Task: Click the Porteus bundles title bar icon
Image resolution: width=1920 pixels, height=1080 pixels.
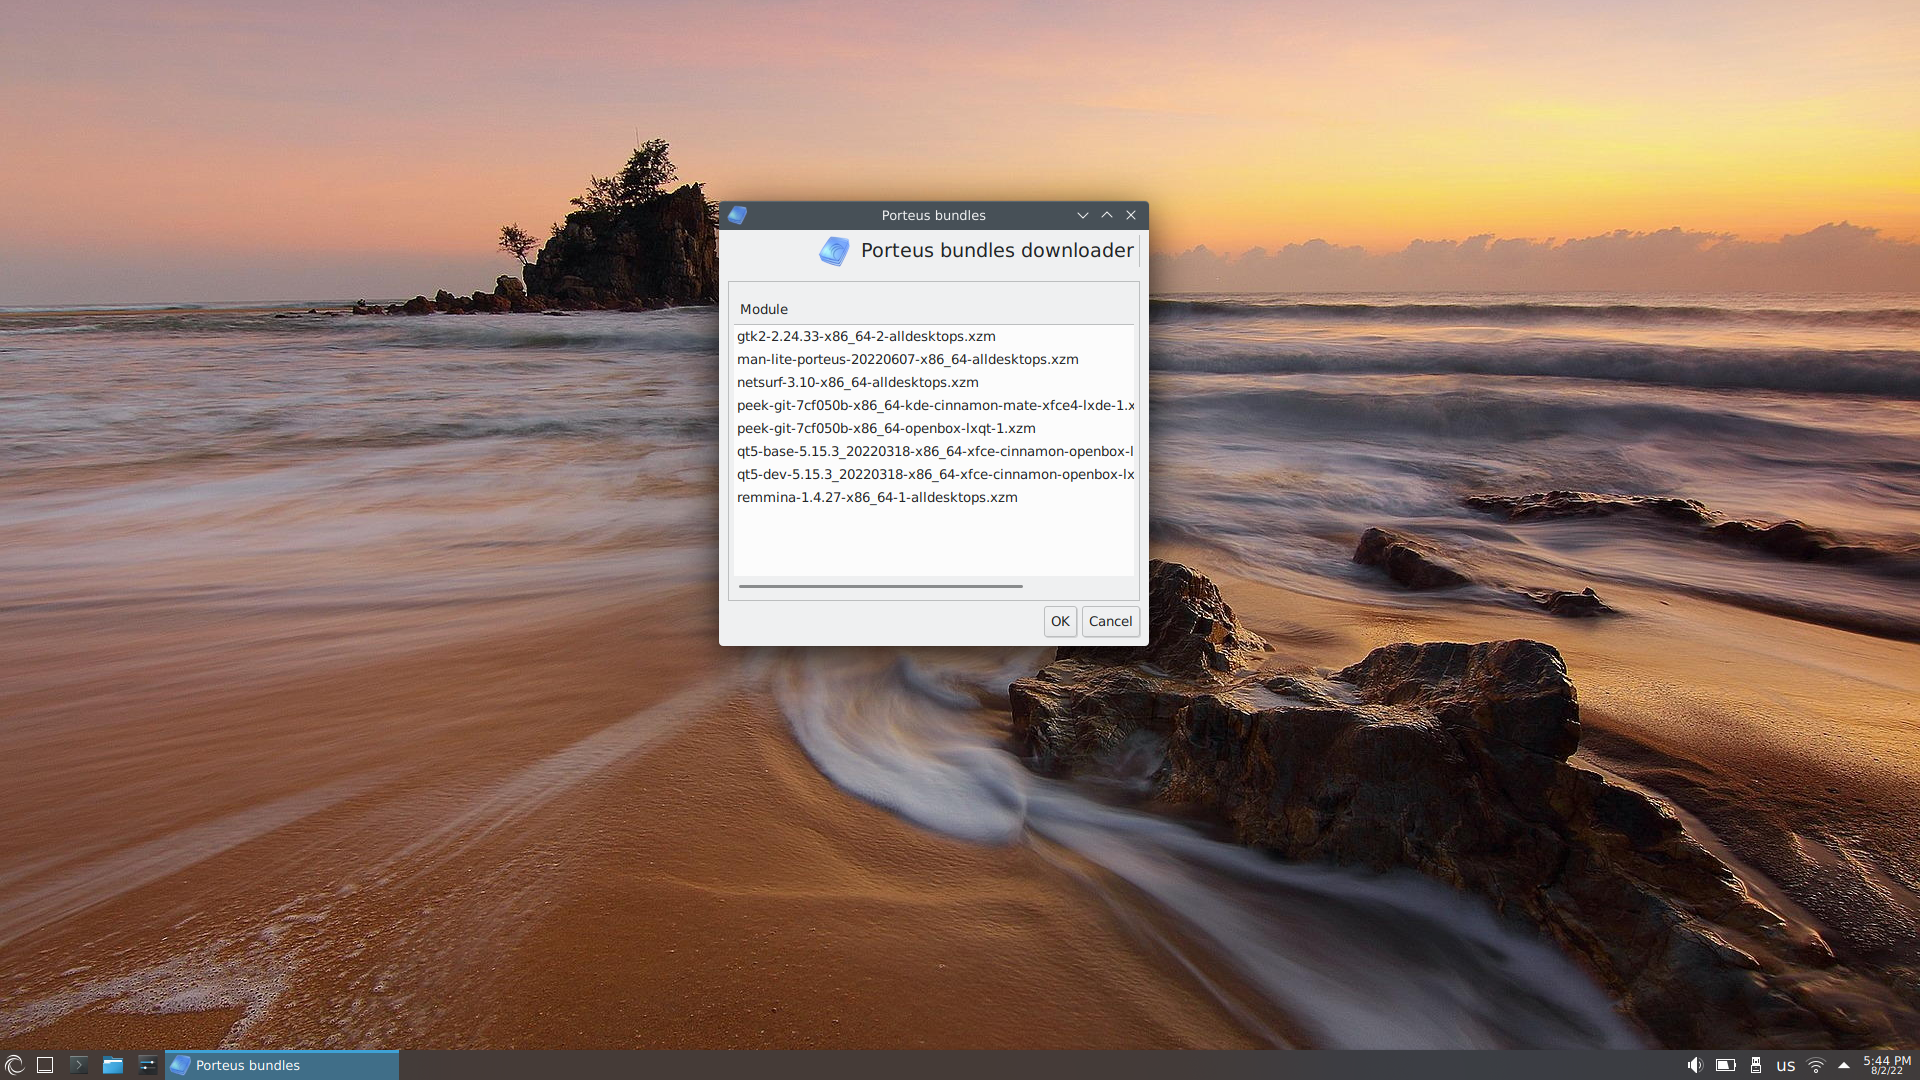Action: (x=737, y=215)
